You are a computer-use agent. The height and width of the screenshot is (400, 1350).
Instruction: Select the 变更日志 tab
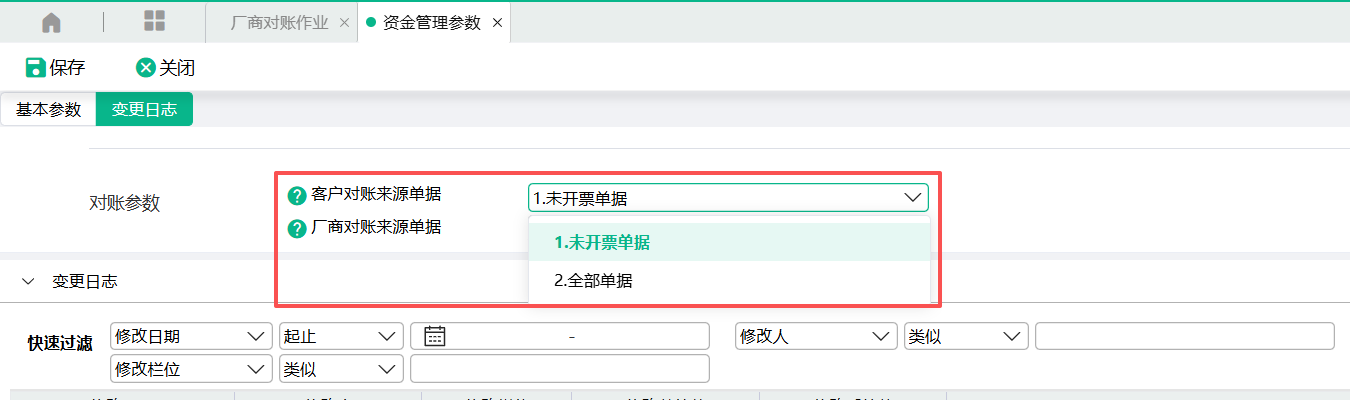[144, 110]
